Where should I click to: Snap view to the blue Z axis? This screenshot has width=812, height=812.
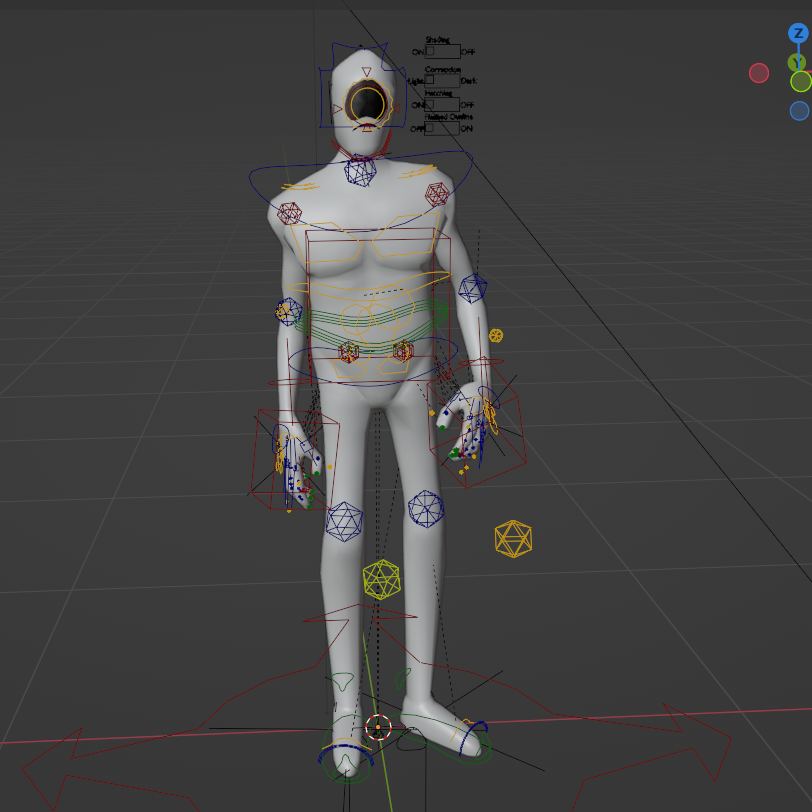coord(798,33)
